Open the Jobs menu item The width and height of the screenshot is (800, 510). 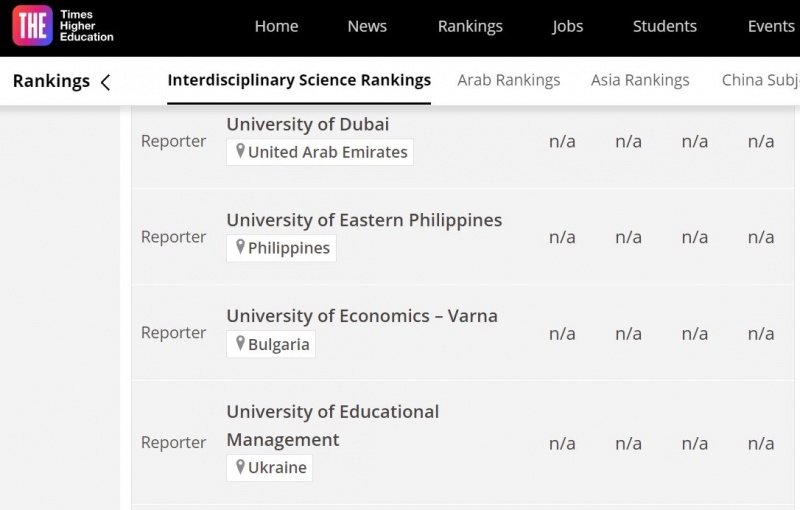[567, 27]
